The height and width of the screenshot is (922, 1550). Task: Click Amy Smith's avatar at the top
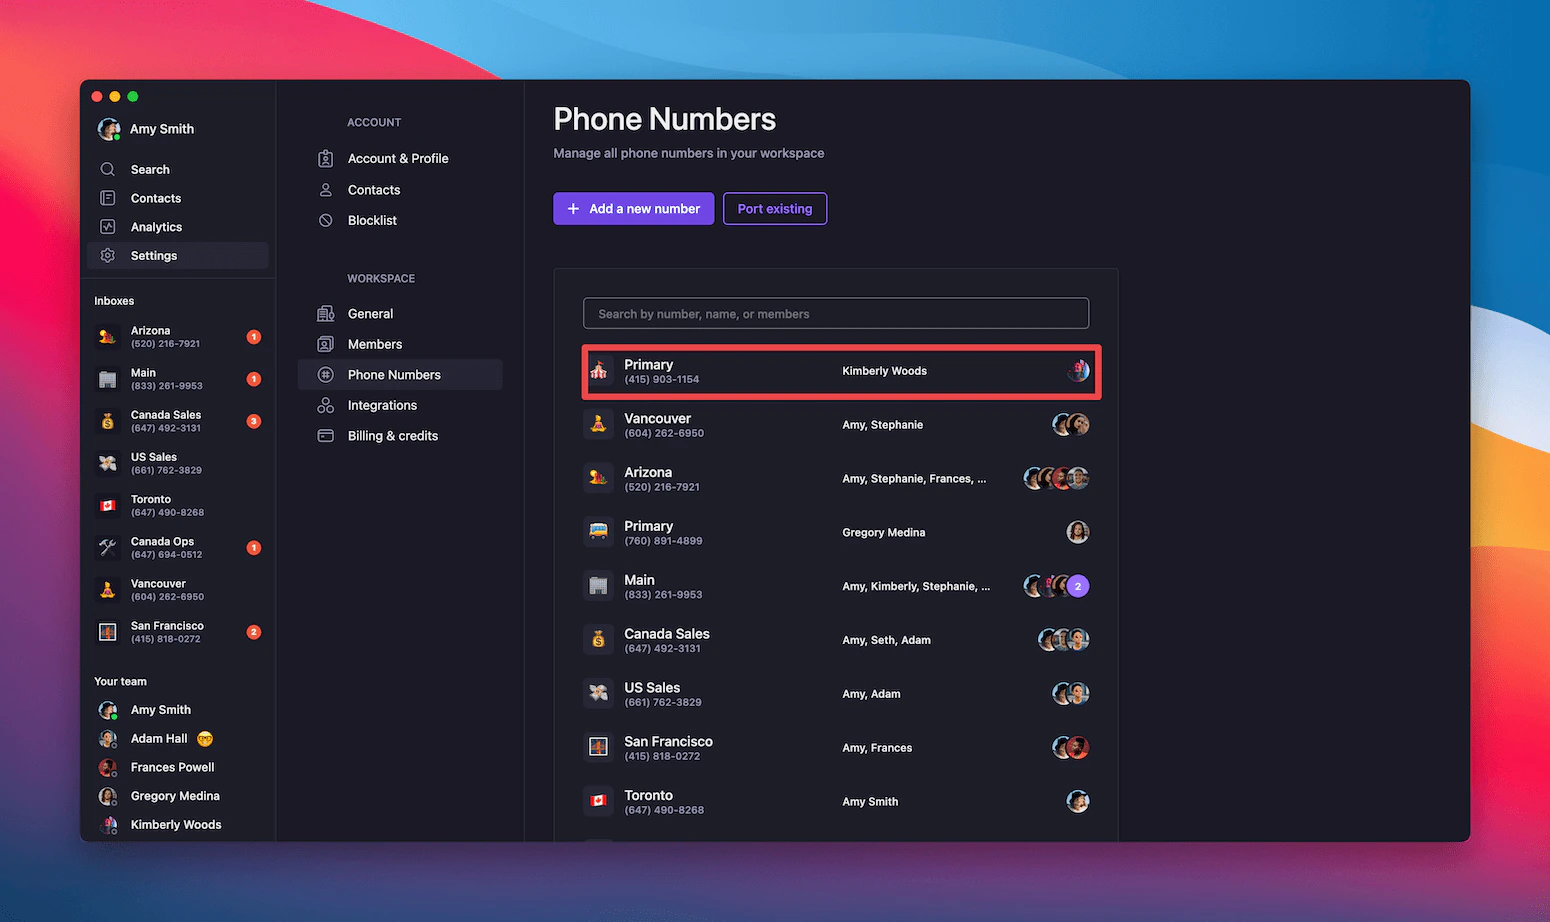click(x=108, y=129)
